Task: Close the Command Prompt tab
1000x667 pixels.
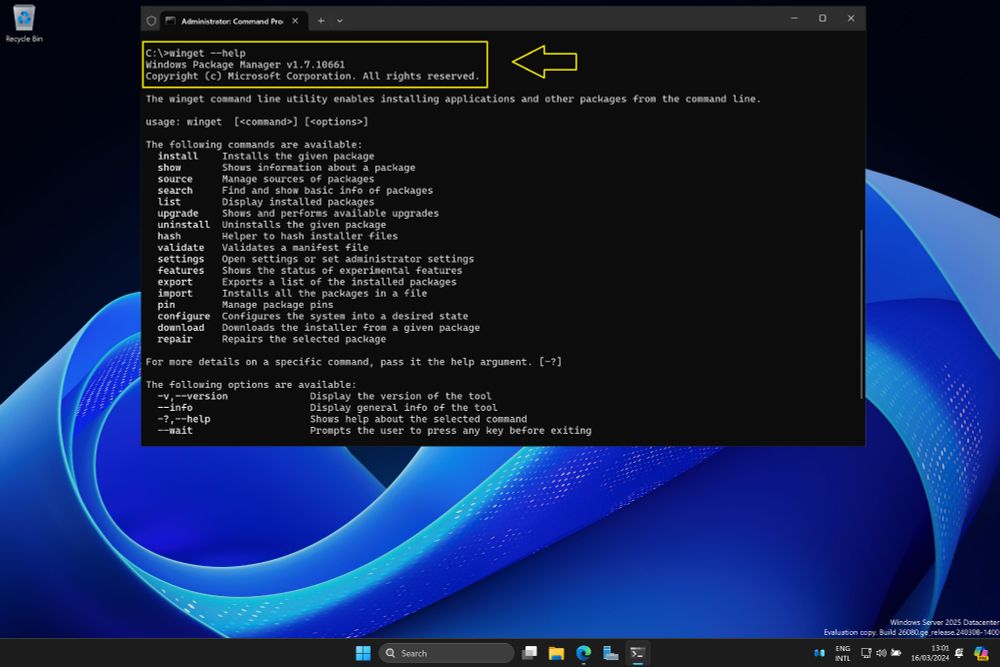Action: click(x=295, y=21)
